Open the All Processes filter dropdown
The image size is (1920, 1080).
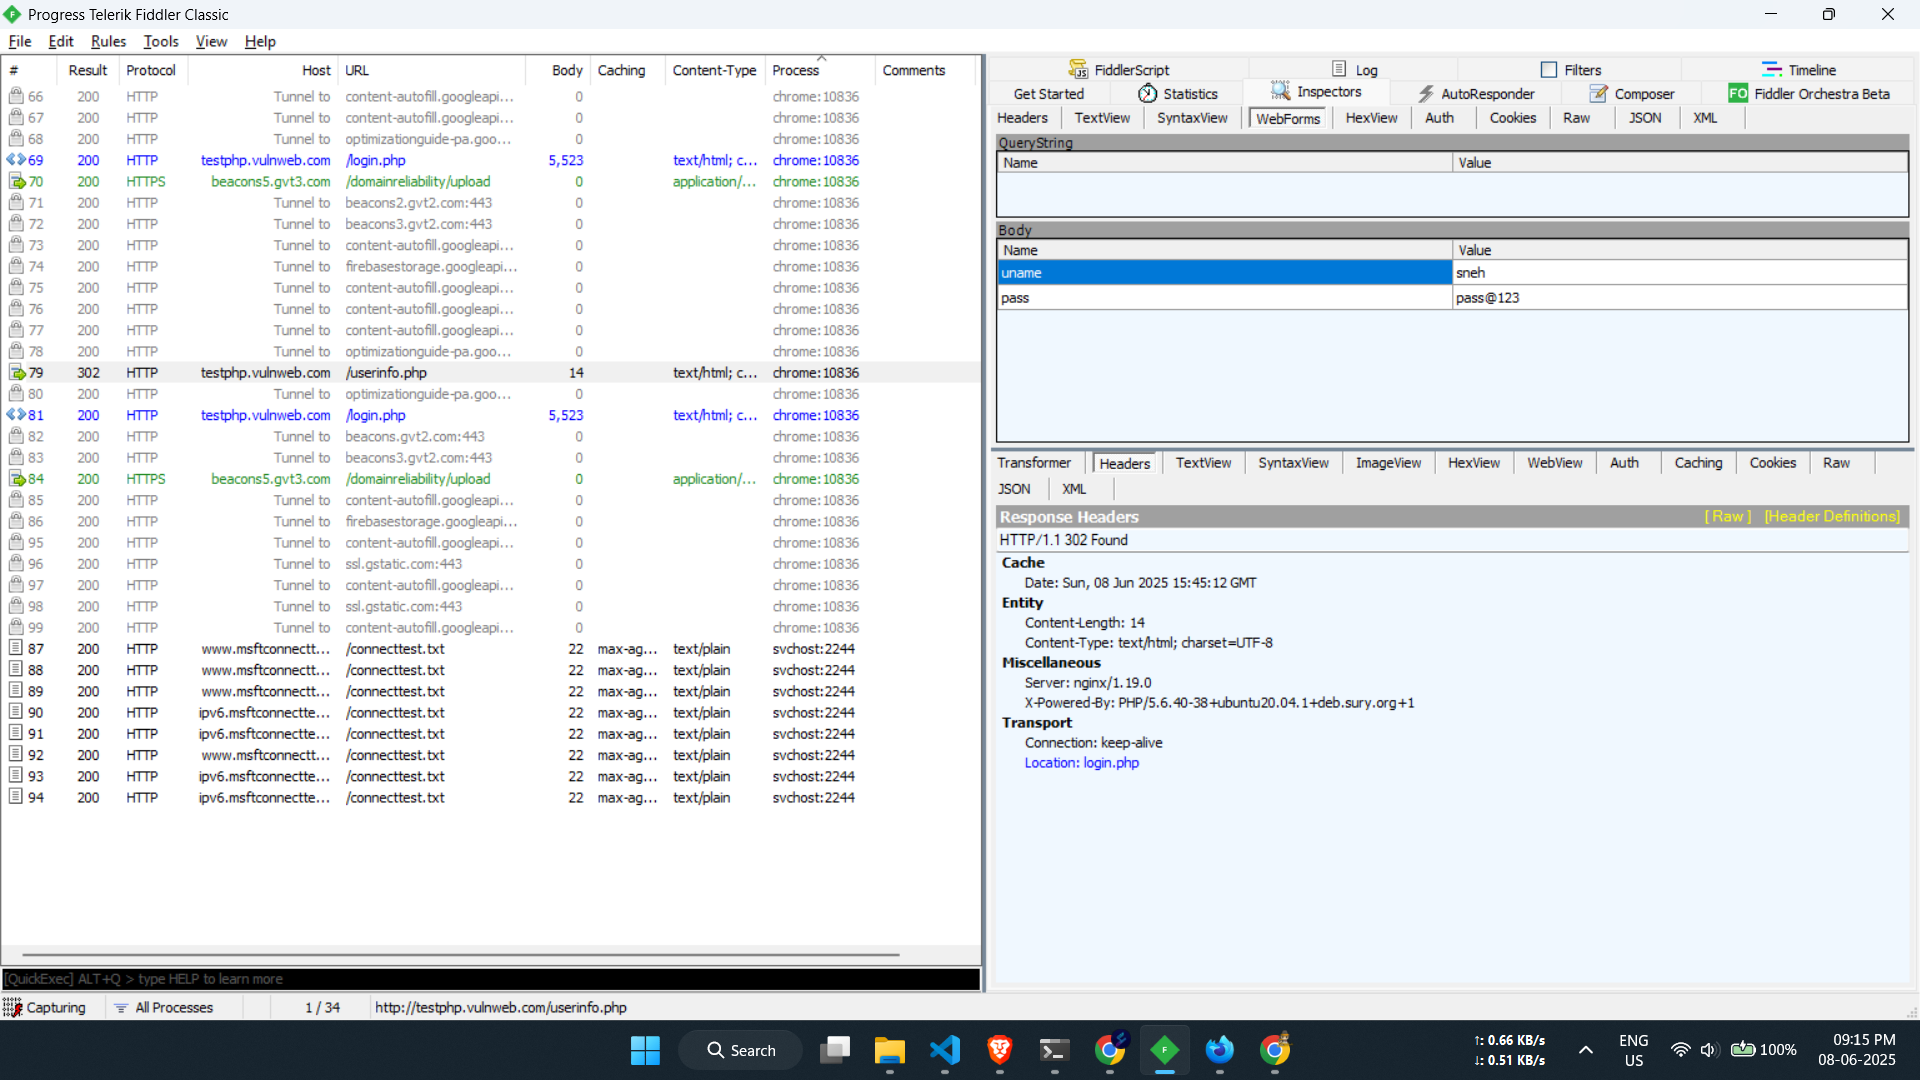(163, 1007)
